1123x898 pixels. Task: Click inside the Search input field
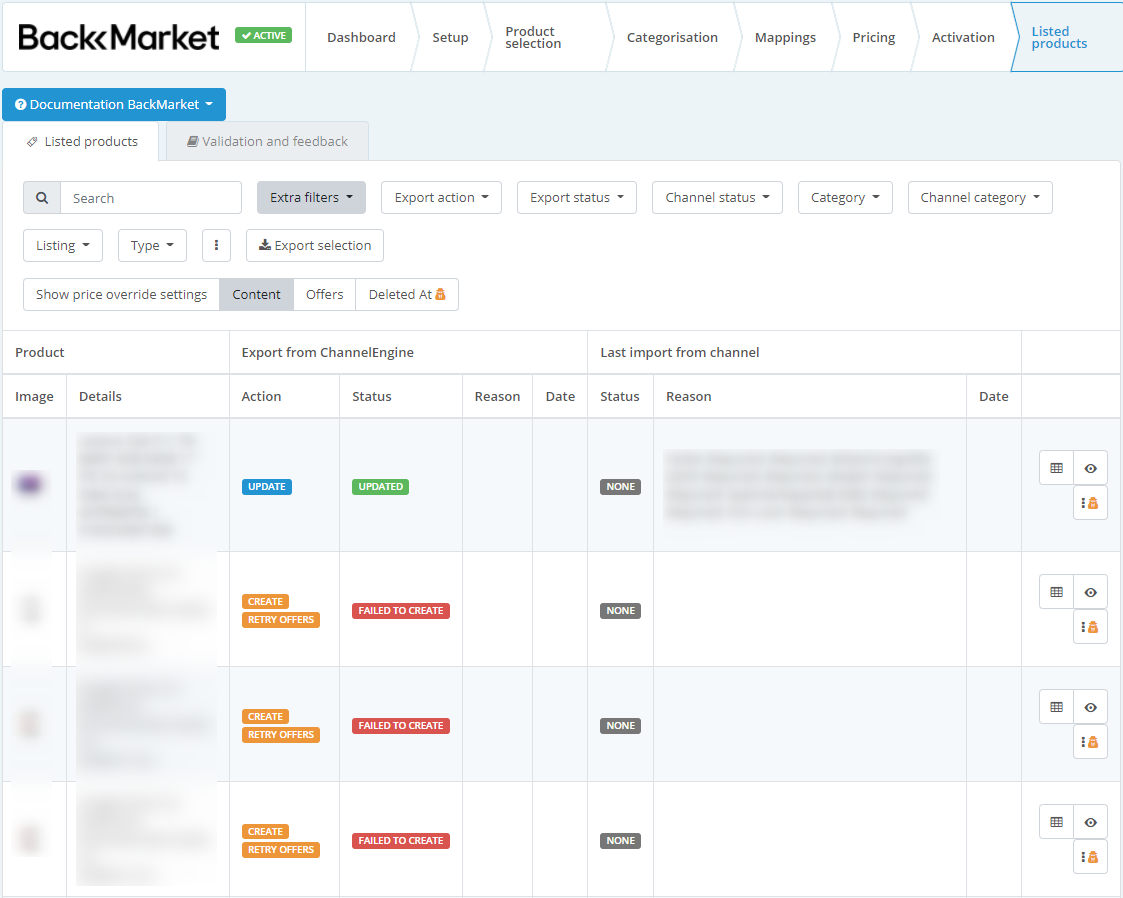point(150,197)
